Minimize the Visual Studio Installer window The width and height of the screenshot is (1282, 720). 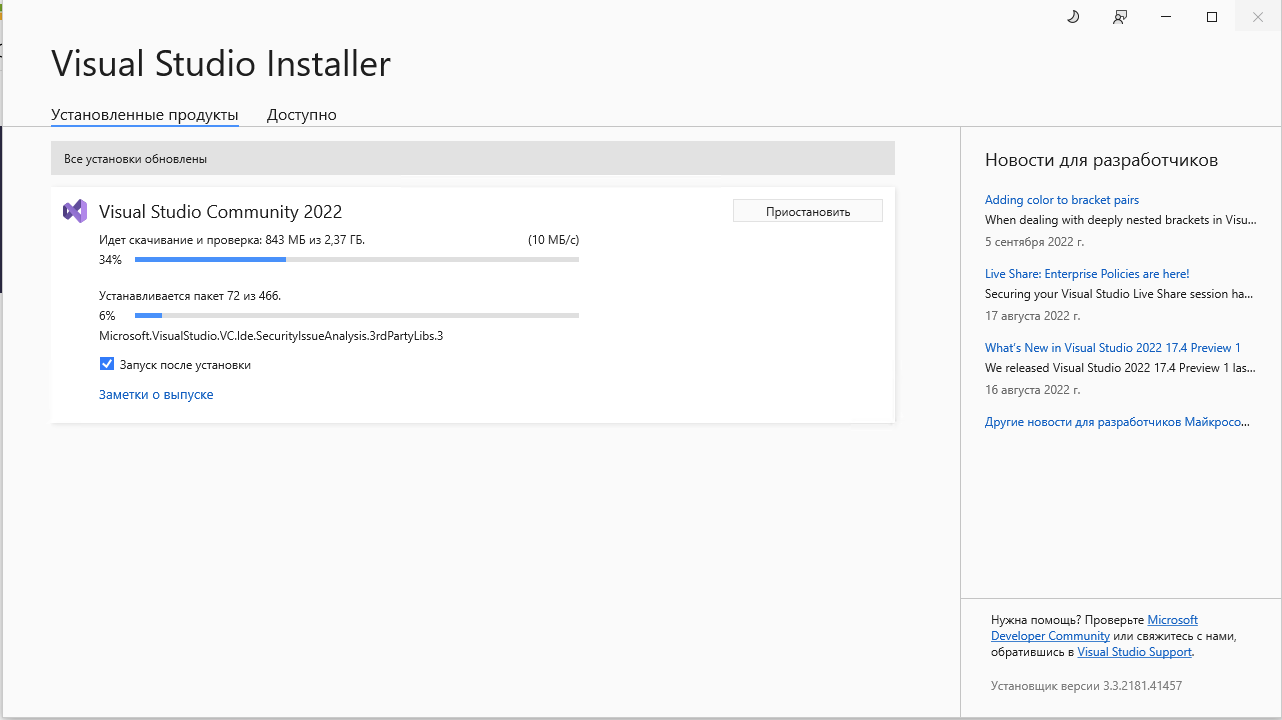[1166, 17]
